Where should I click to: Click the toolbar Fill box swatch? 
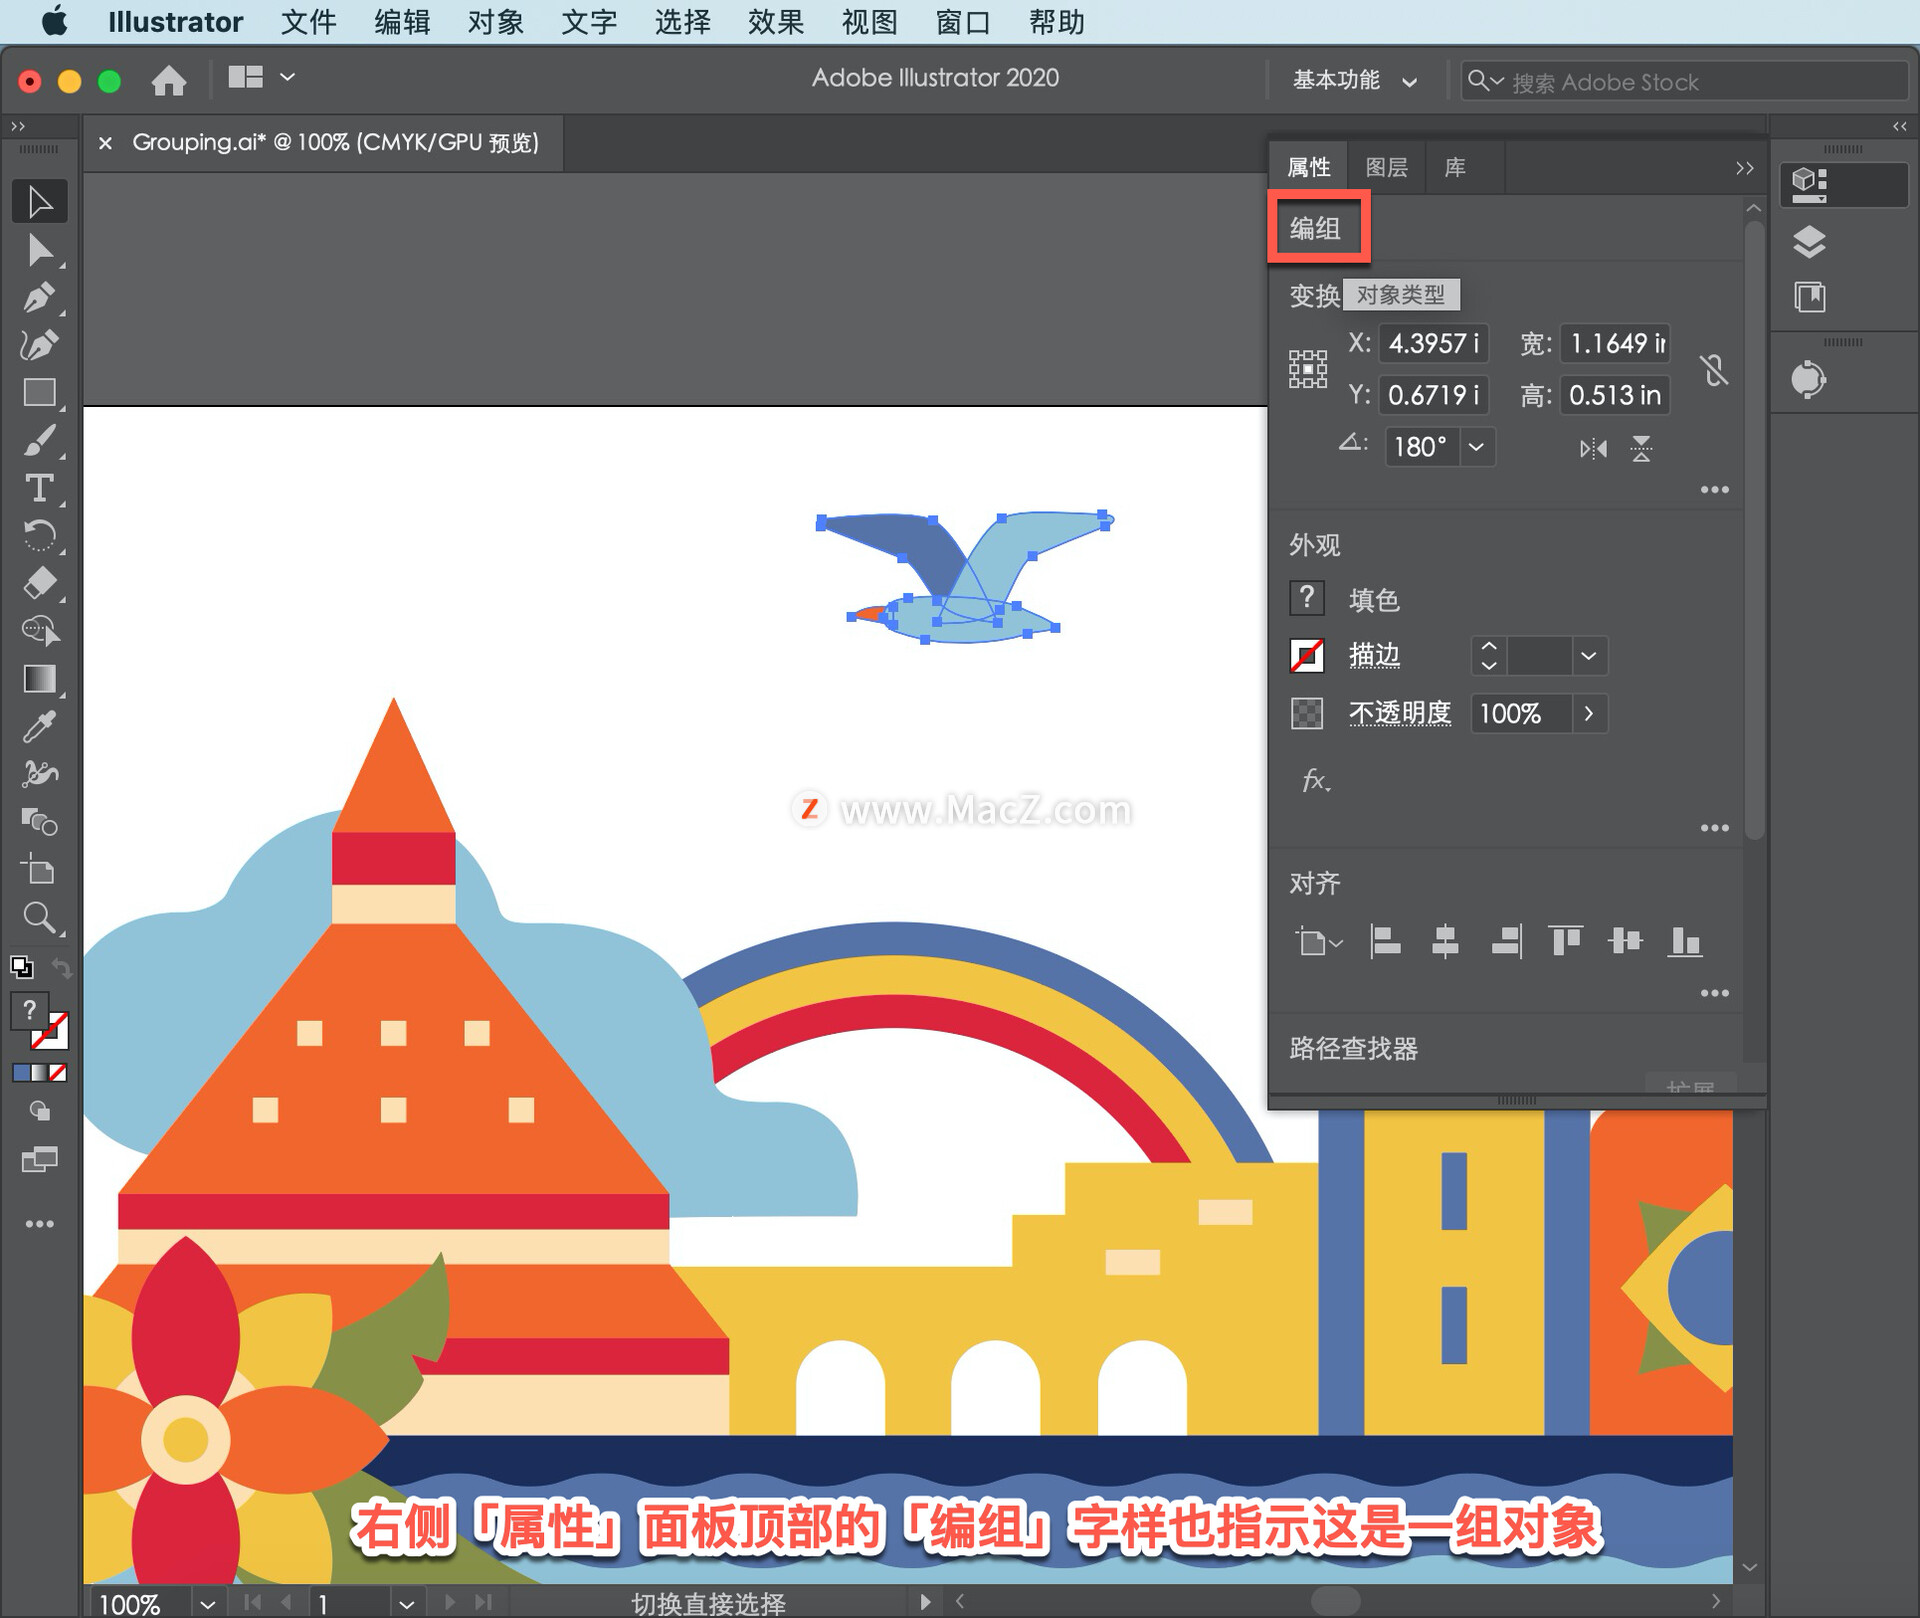pyautogui.click(x=29, y=1011)
